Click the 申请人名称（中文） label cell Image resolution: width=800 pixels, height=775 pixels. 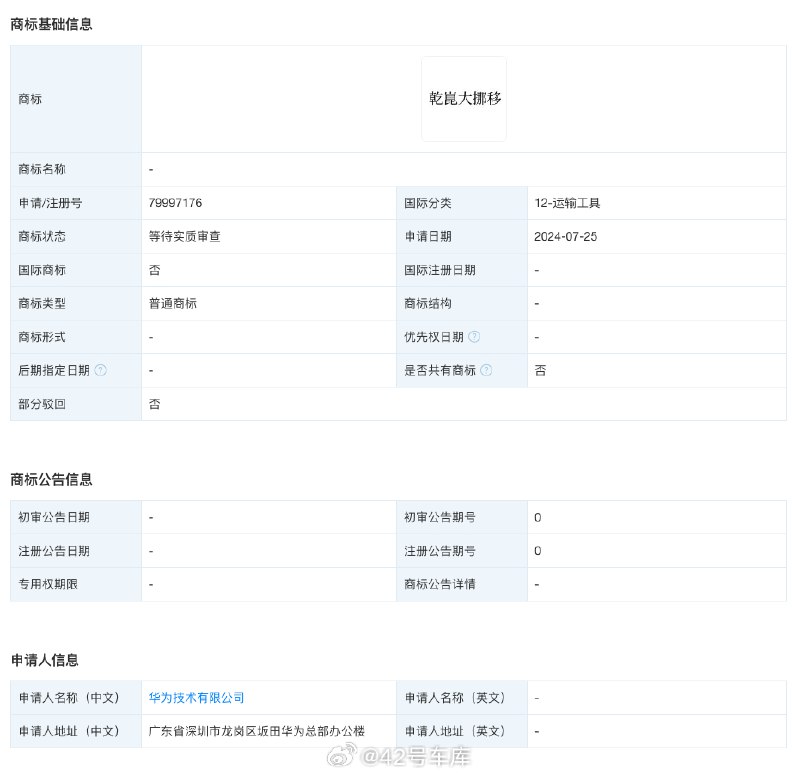[76, 697]
